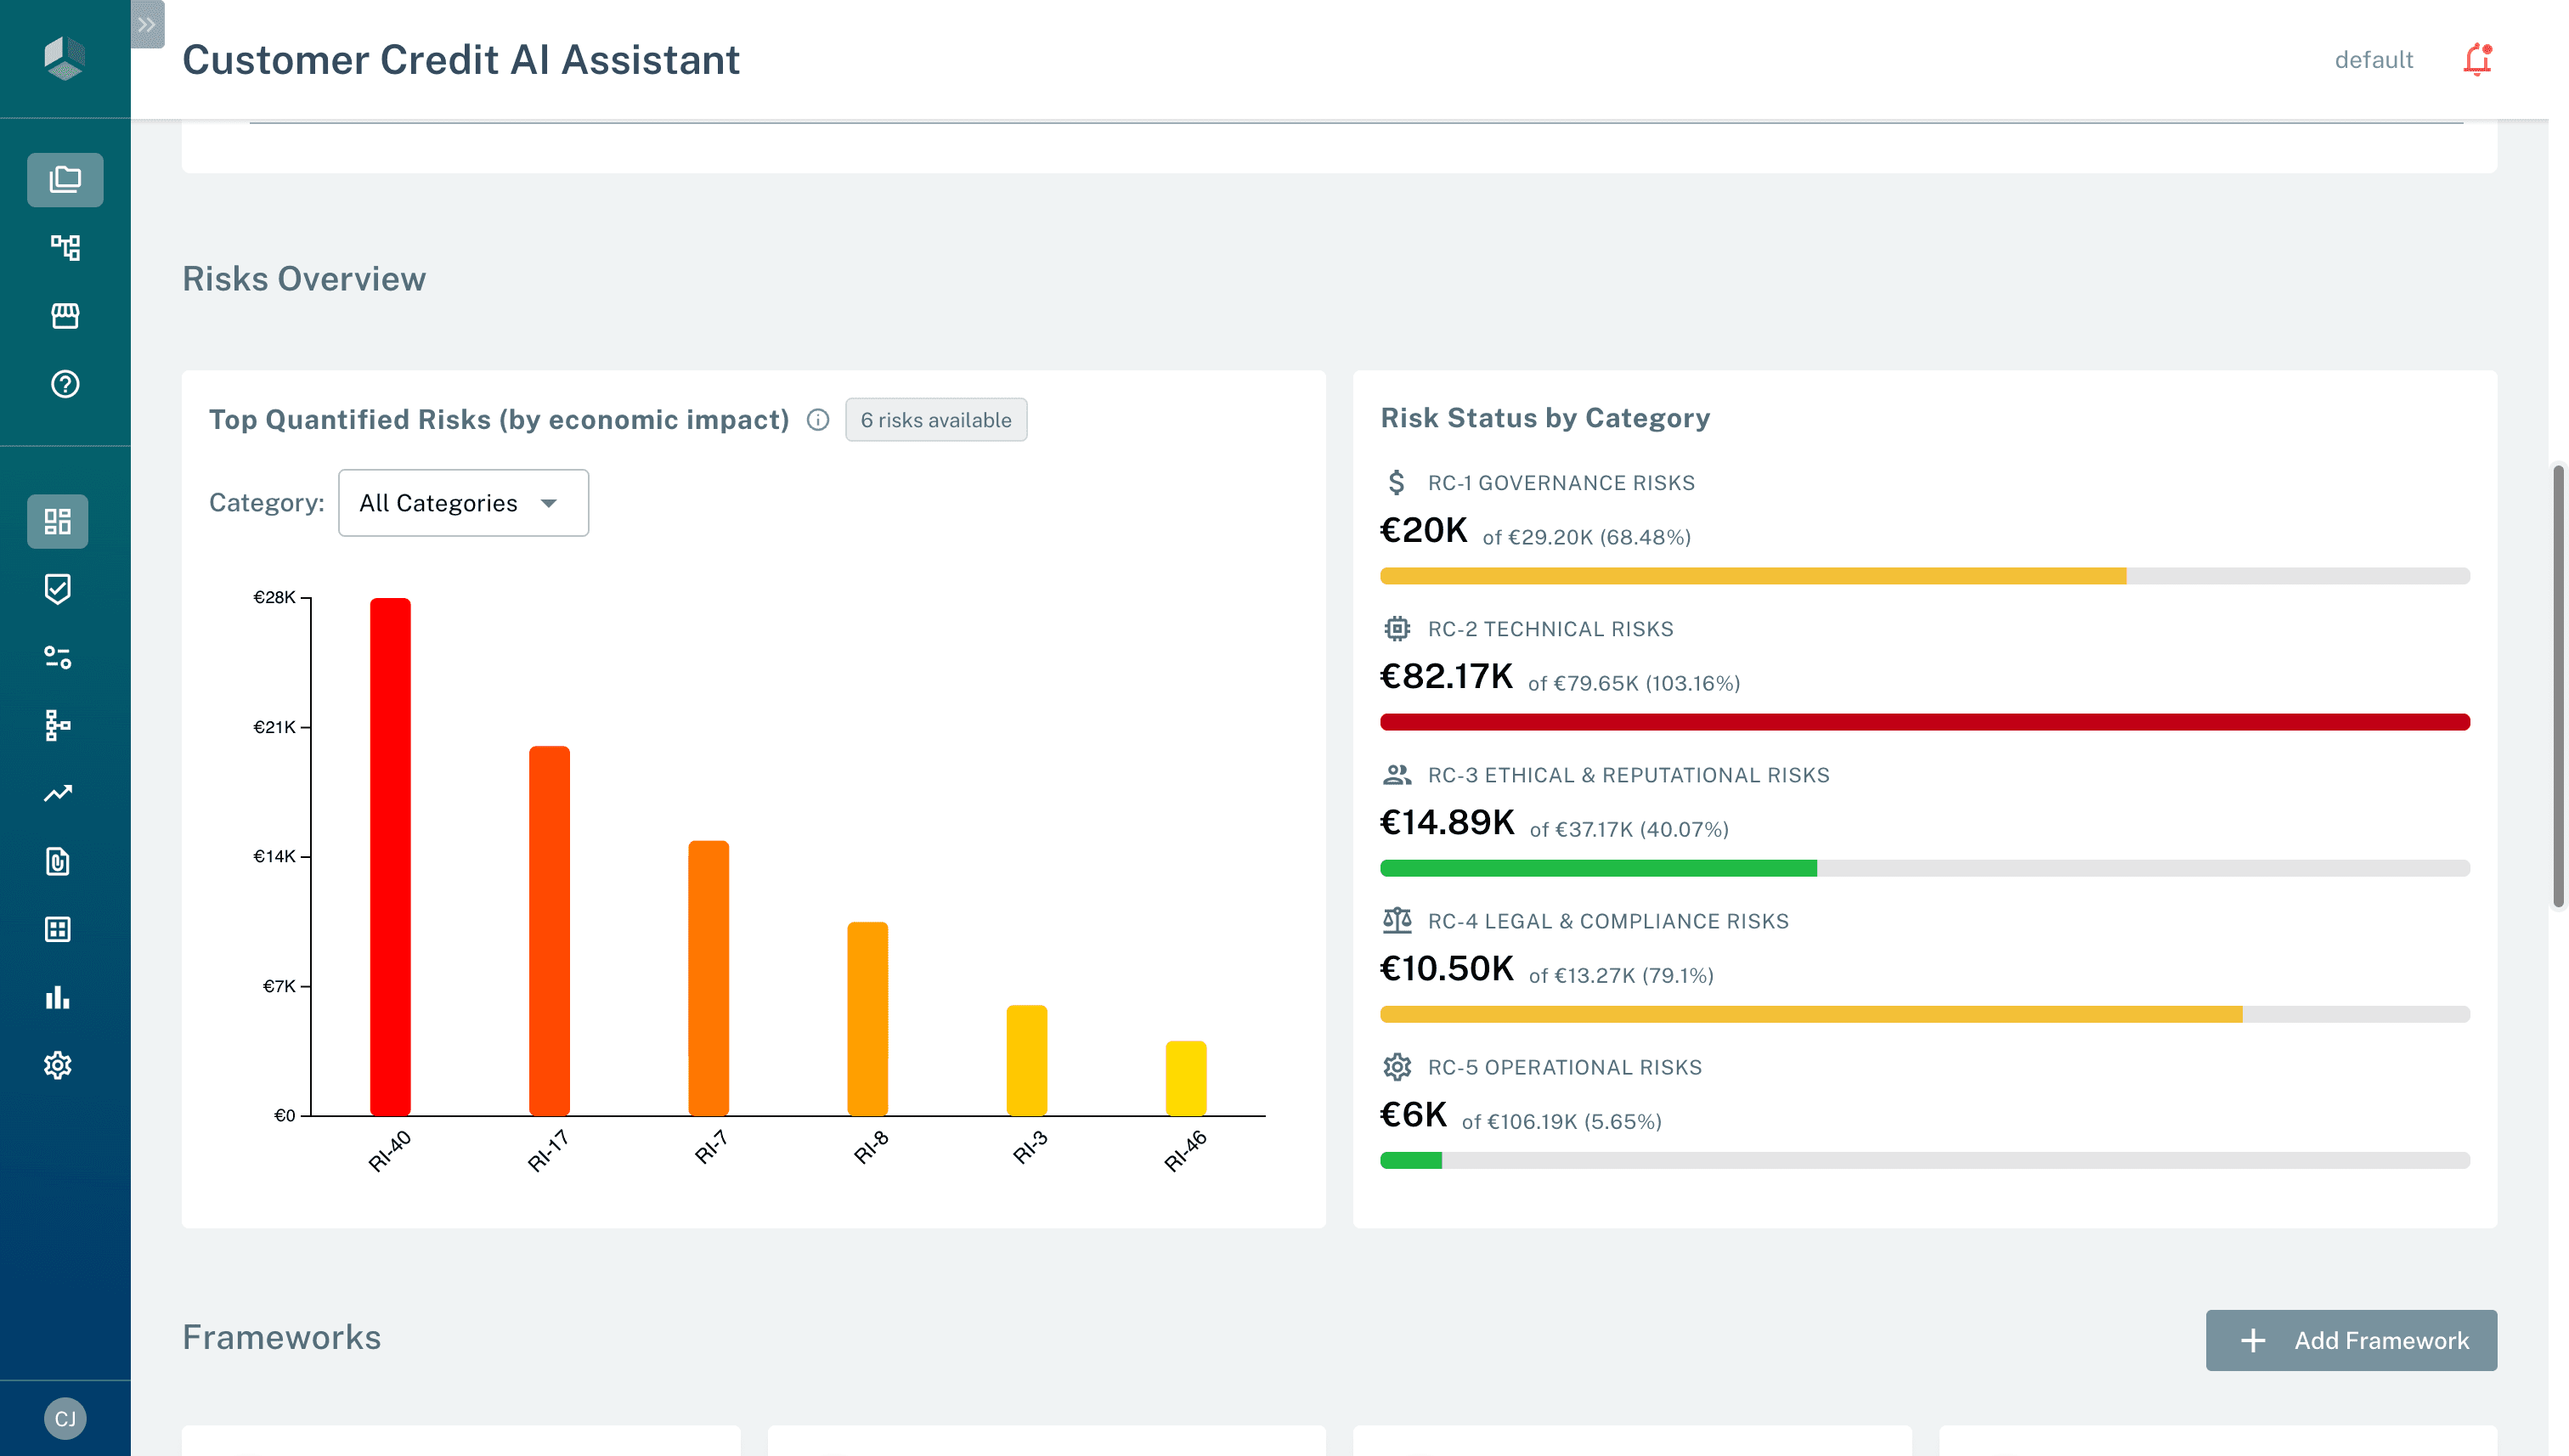The image size is (2569, 1456).
Task: Click the Risks Overview heading
Action: coord(304,278)
